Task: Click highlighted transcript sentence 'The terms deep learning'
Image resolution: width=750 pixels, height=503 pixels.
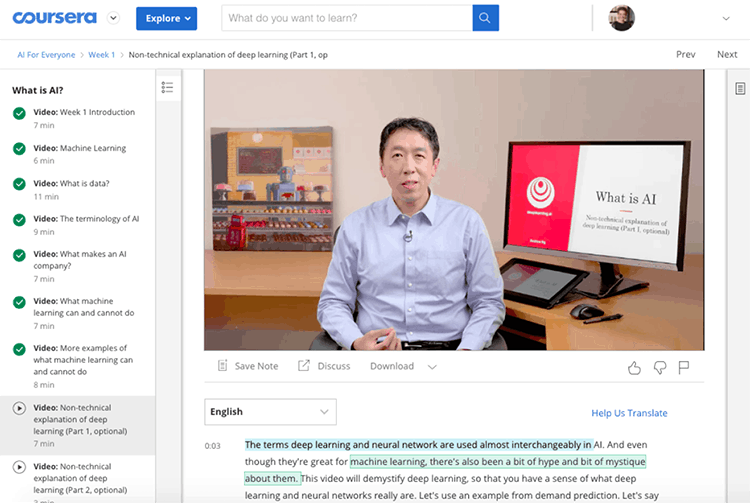Action: 419,445
